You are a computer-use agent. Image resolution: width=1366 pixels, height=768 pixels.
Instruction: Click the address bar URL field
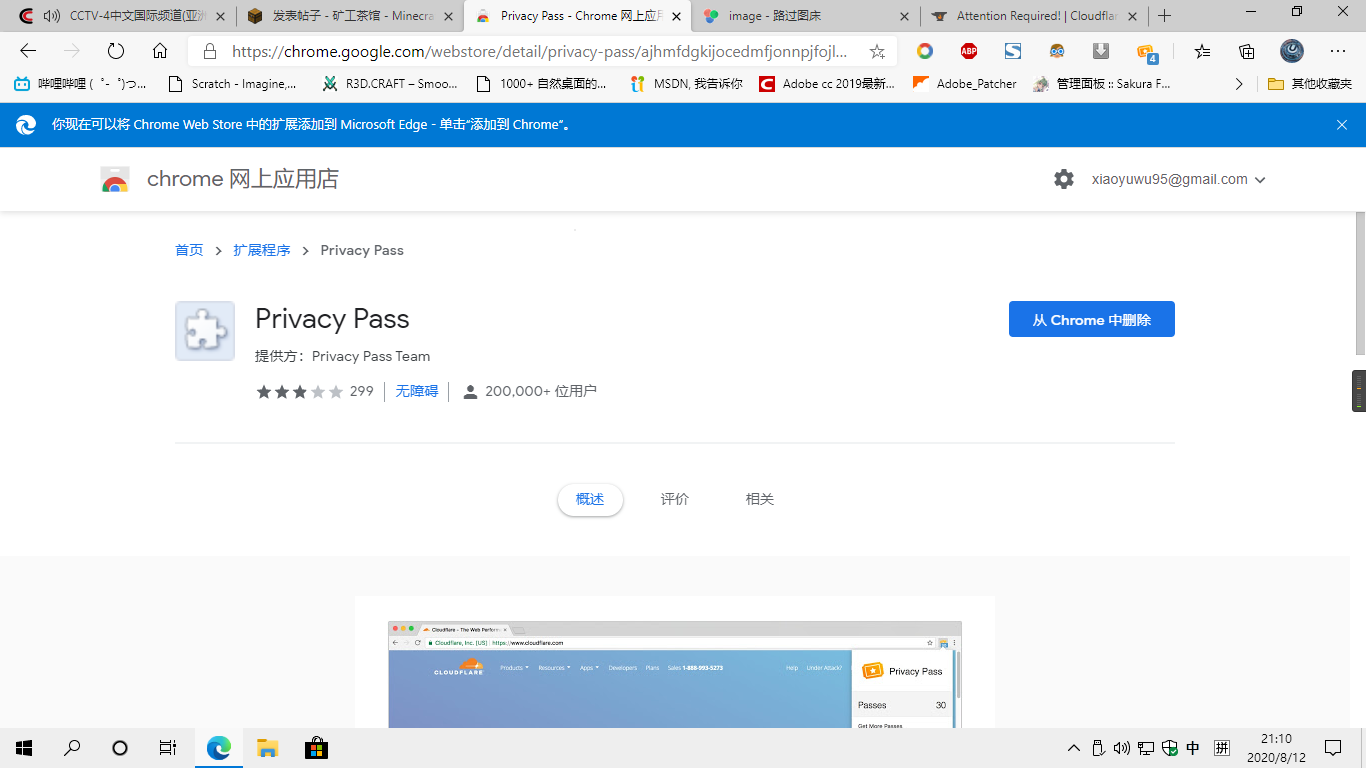coord(538,51)
